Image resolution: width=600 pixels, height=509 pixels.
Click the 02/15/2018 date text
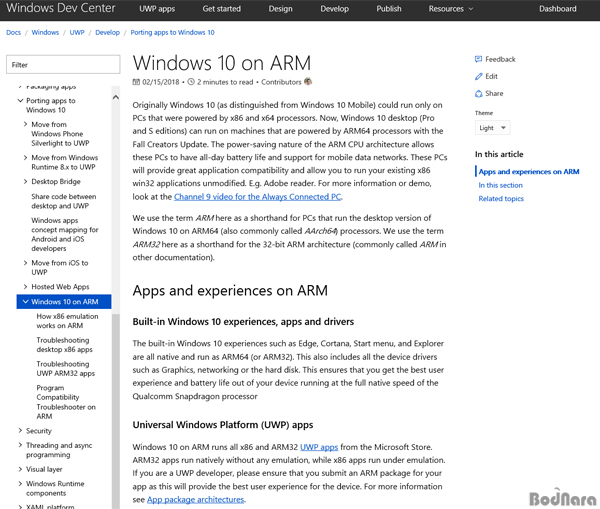(161, 82)
